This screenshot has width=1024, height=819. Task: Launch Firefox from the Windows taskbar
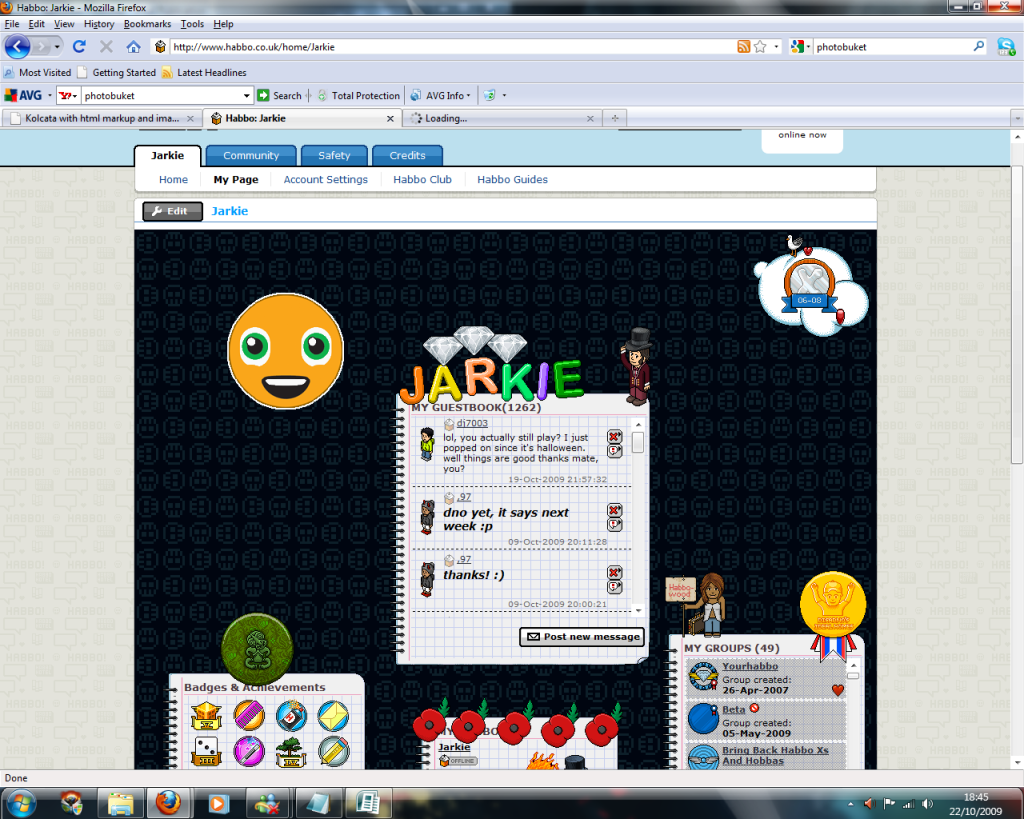click(x=166, y=802)
